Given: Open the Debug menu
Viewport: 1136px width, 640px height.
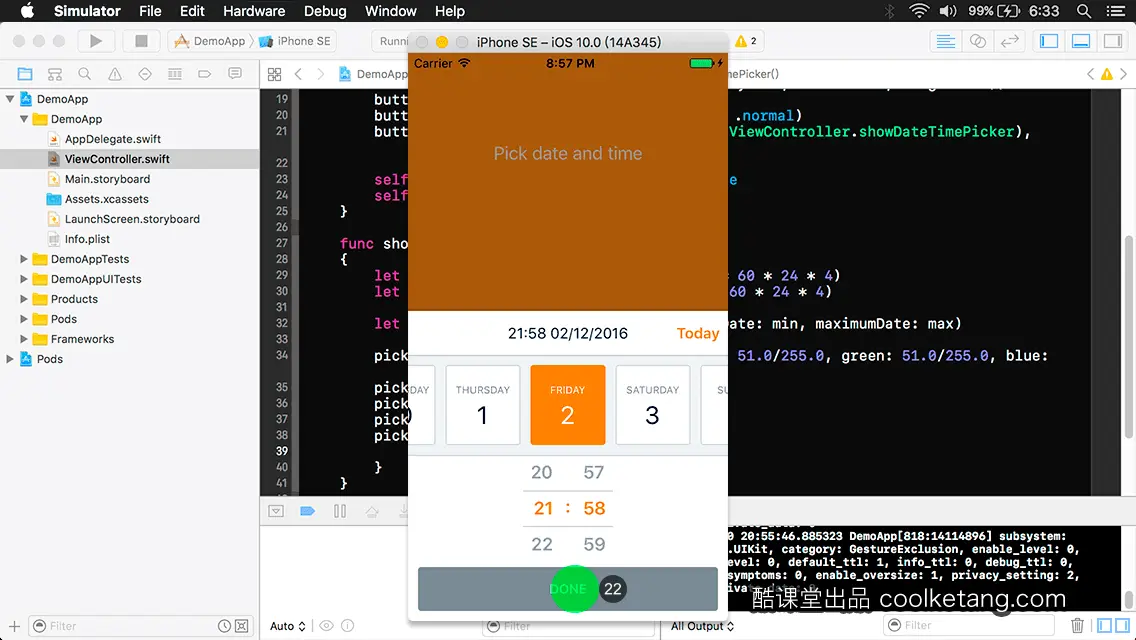Looking at the screenshot, I should tap(325, 11).
